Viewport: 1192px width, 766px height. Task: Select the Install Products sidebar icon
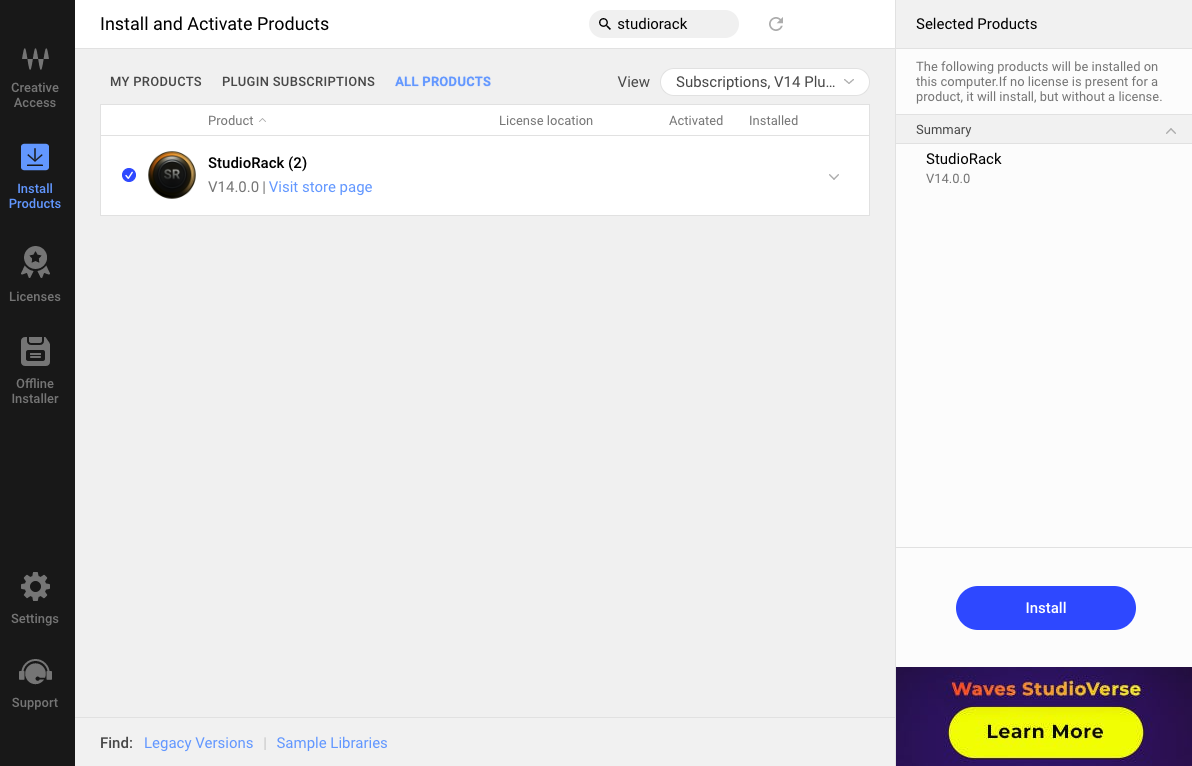click(35, 157)
